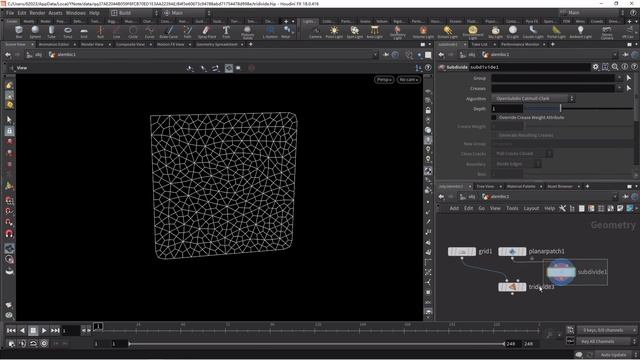Switch to the Geometry Spreadsheet tab

(x=217, y=44)
